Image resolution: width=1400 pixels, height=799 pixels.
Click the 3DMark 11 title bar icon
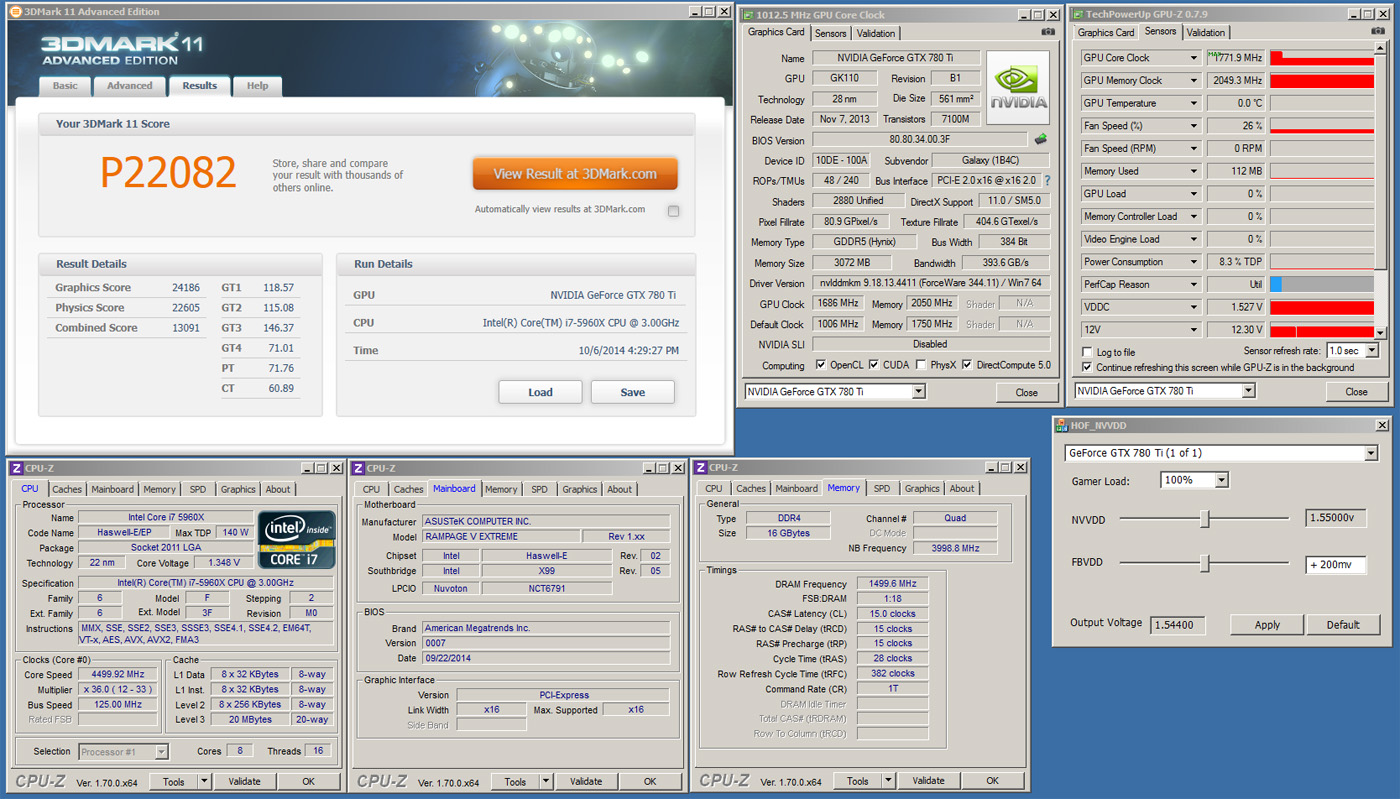tap(15, 12)
